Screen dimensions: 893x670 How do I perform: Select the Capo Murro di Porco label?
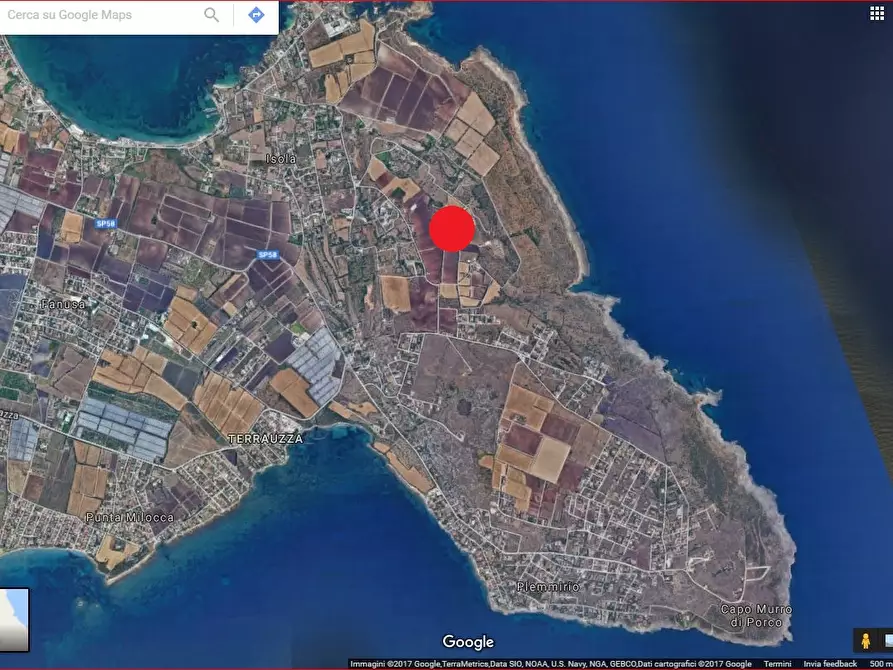(x=756, y=613)
